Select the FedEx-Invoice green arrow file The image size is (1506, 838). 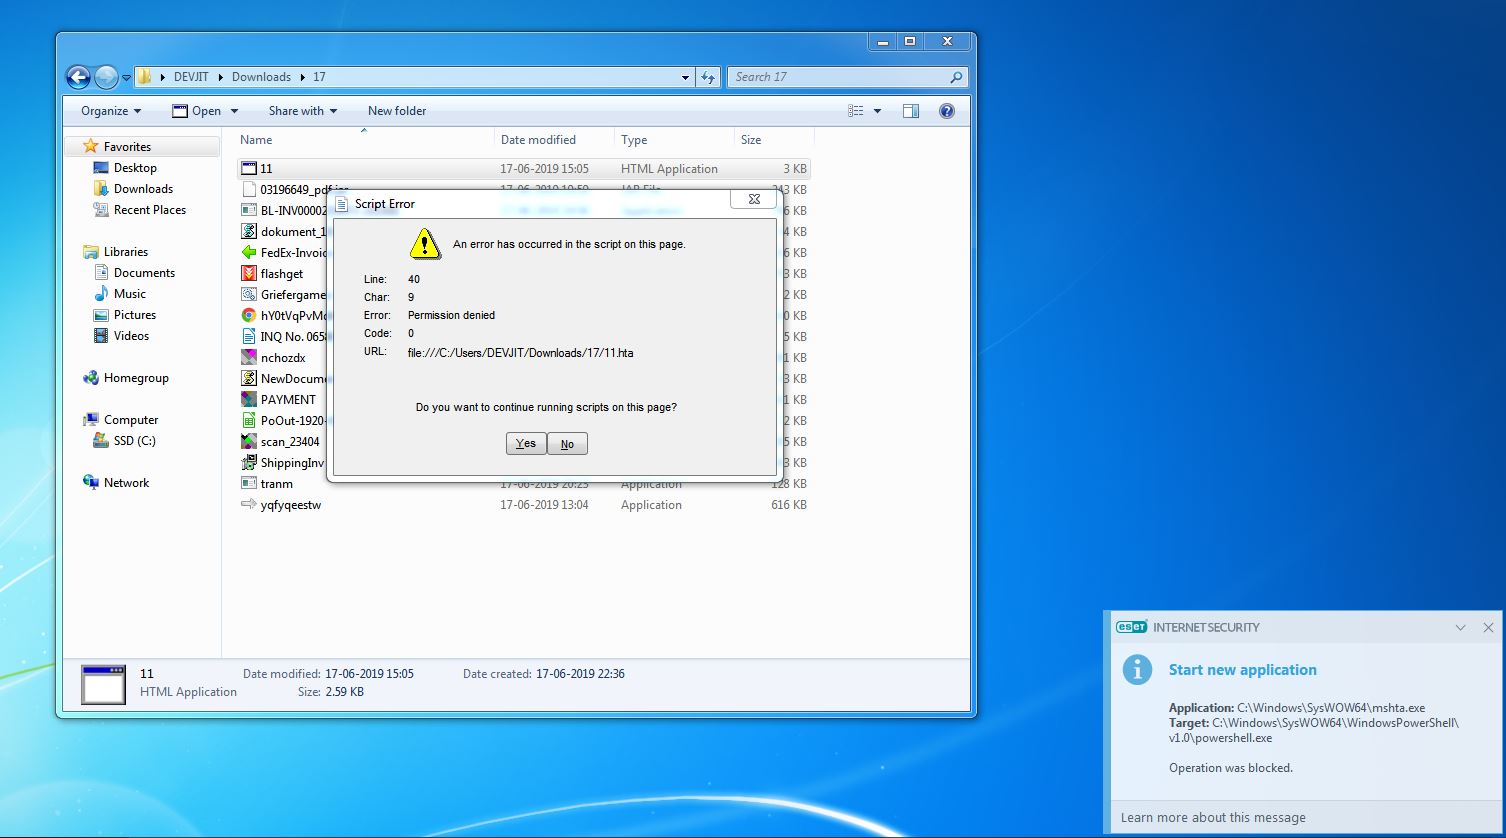[250, 253]
